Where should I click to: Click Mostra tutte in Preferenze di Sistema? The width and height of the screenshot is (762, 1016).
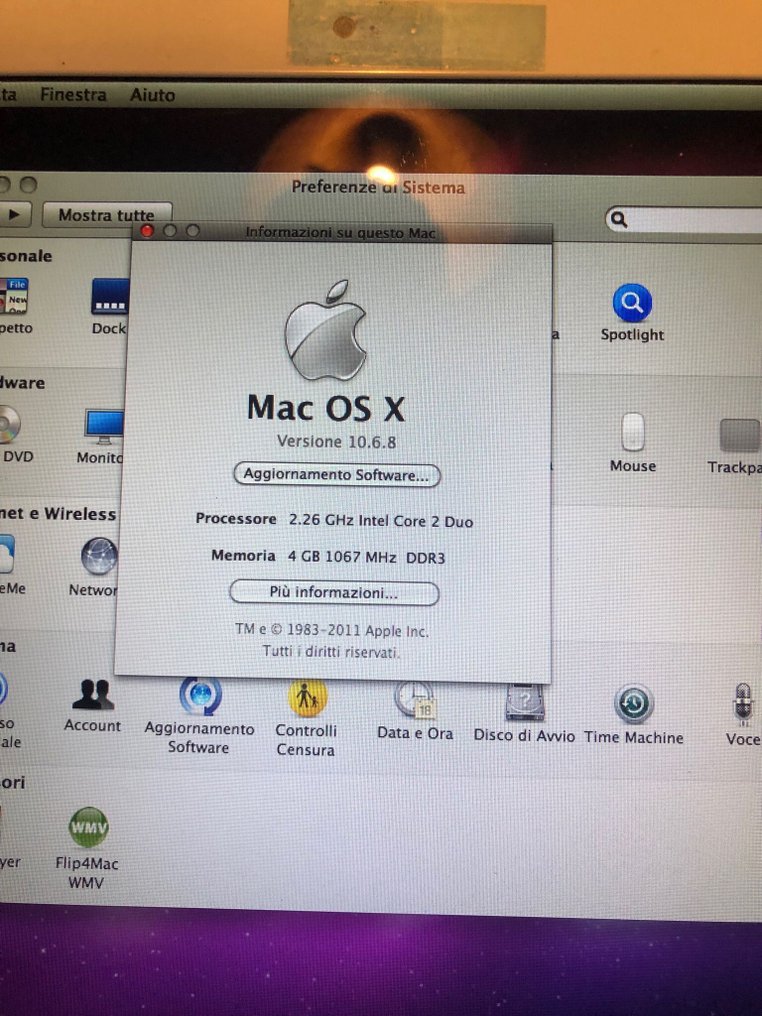pos(107,215)
